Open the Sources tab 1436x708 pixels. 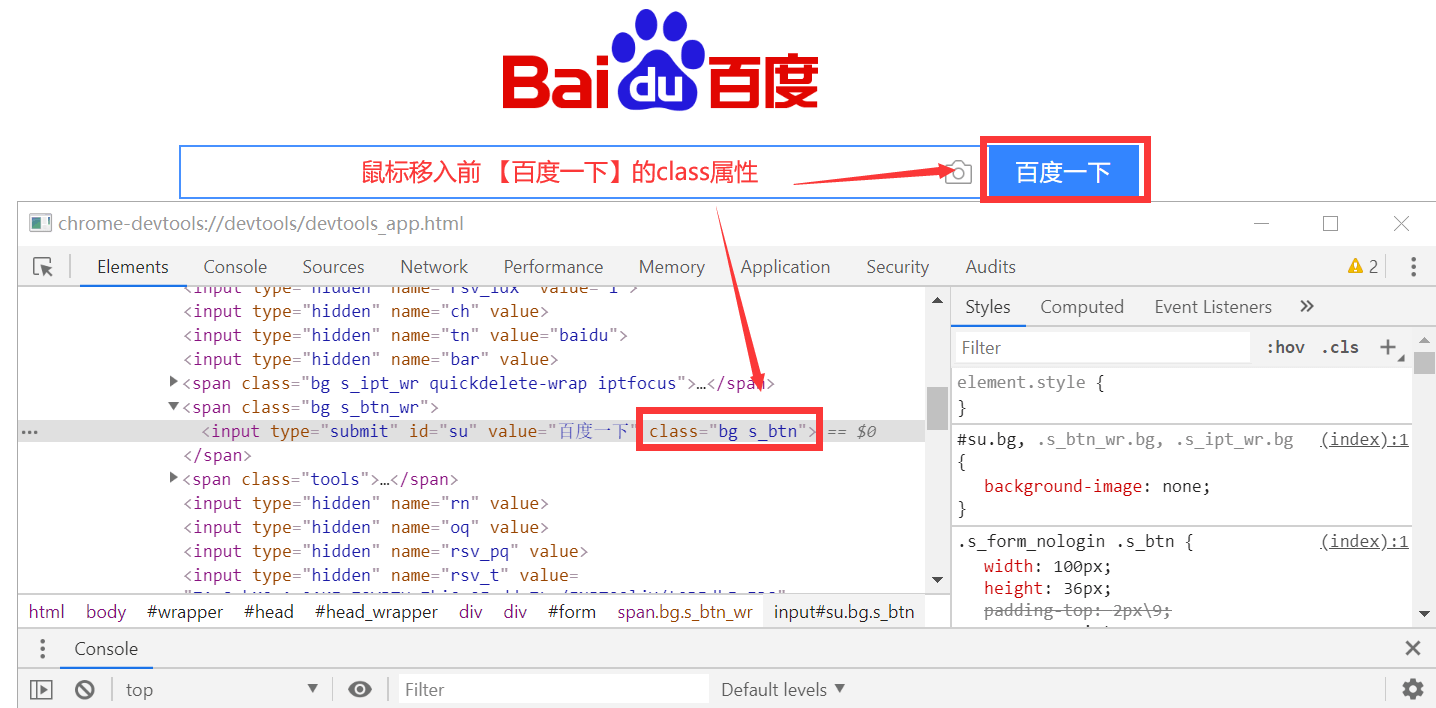[x=333, y=267]
